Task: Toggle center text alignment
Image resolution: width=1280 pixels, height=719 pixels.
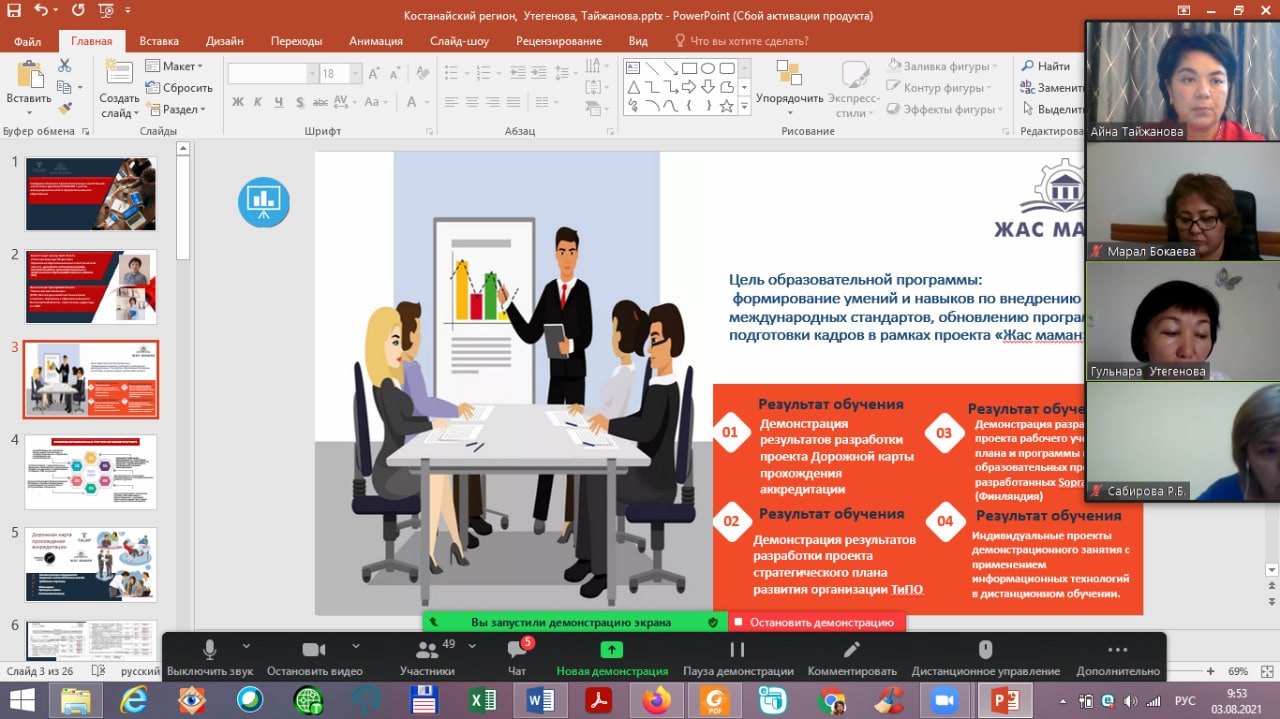Action: pyautogui.click(x=472, y=102)
